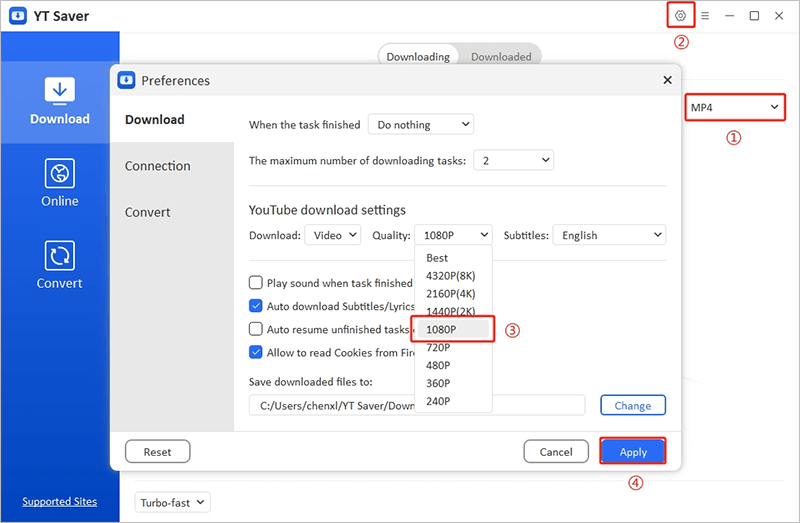Choose 2160P(4K) quality option
Image resolution: width=800 pixels, height=523 pixels.
454,293
